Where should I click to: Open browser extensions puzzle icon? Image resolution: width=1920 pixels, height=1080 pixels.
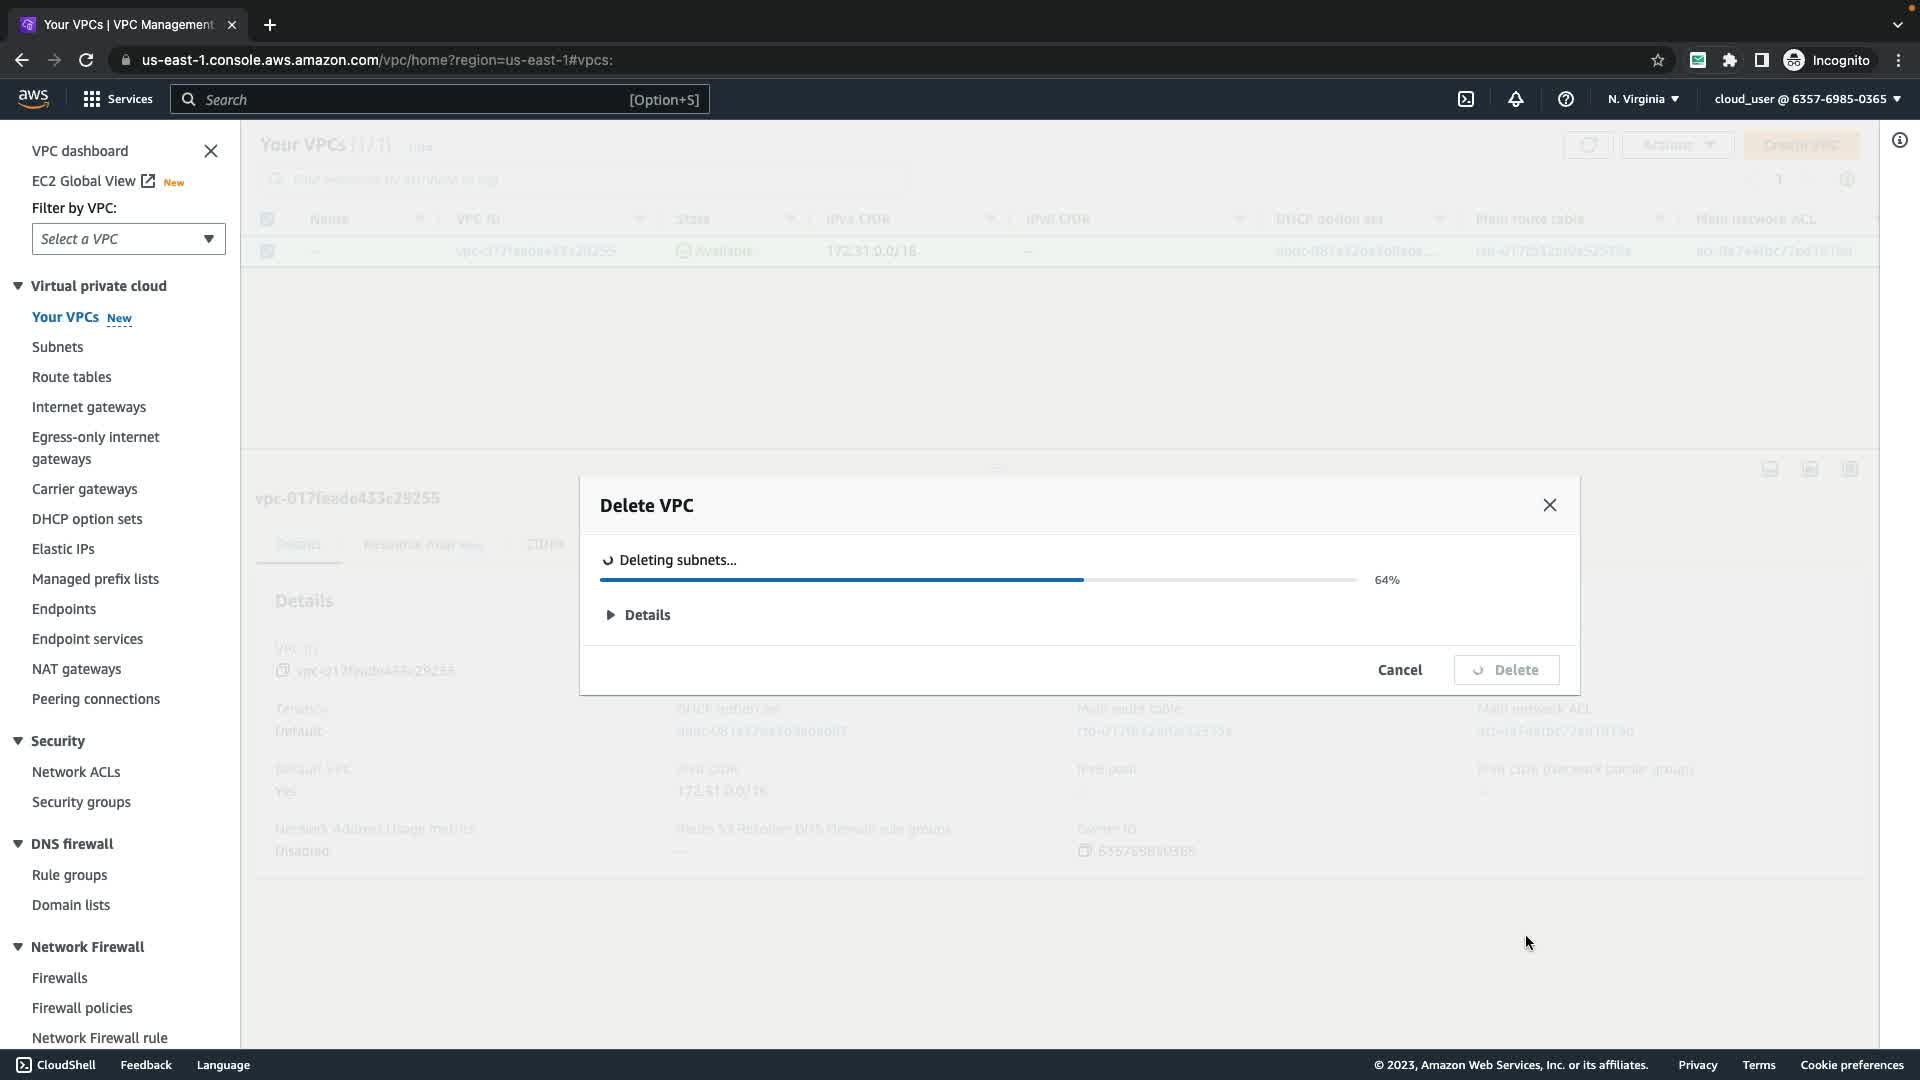[1729, 60]
